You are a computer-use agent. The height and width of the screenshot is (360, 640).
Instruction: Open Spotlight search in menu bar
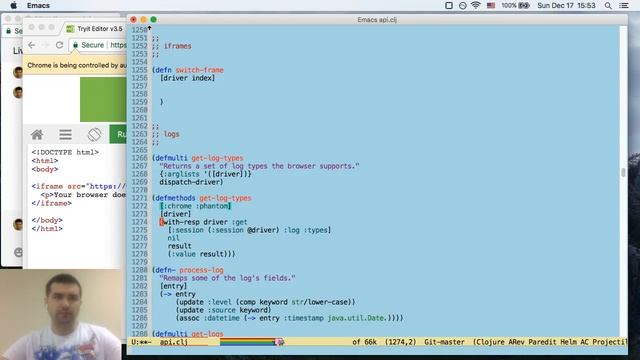(x=608, y=5)
